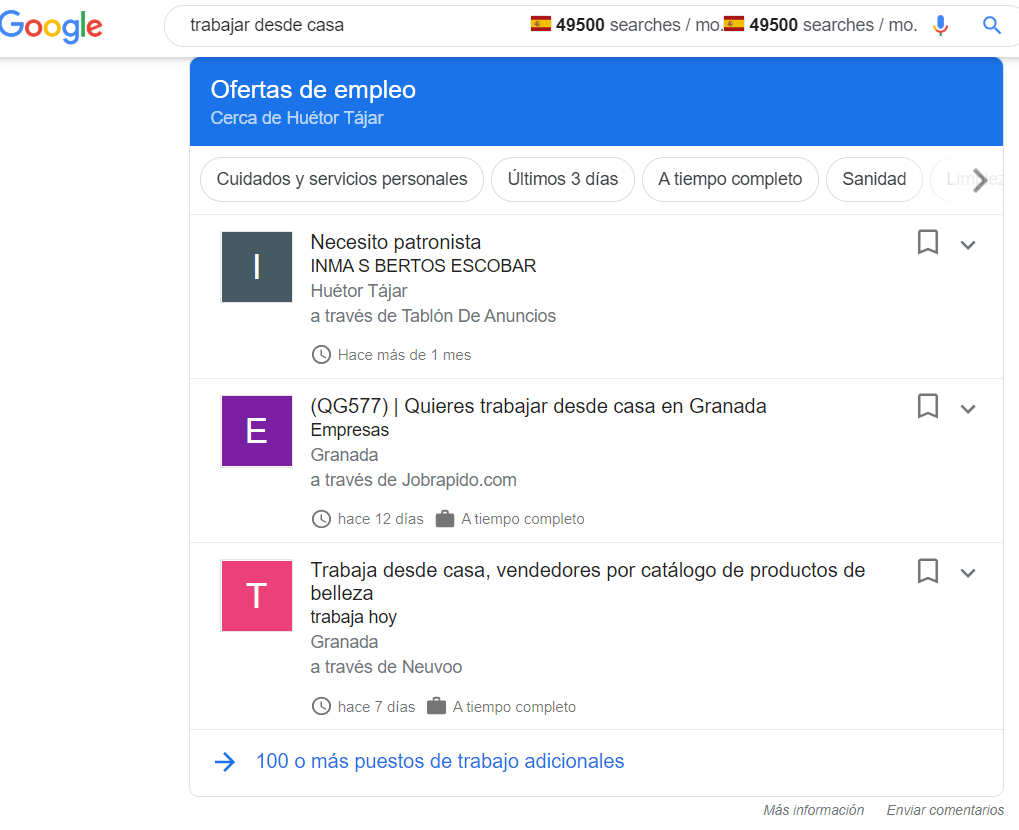This screenshot has width=1019, height=830.
Task: Expand the Necesito patronista listing chevron
Action: (x=968, y=245)
